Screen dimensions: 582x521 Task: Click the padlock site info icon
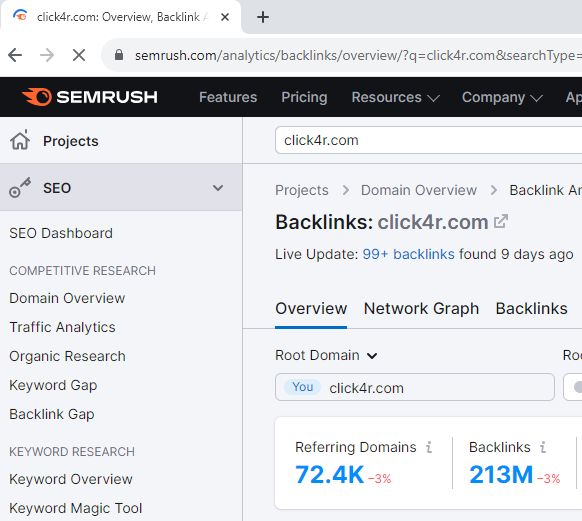point(119,55)
